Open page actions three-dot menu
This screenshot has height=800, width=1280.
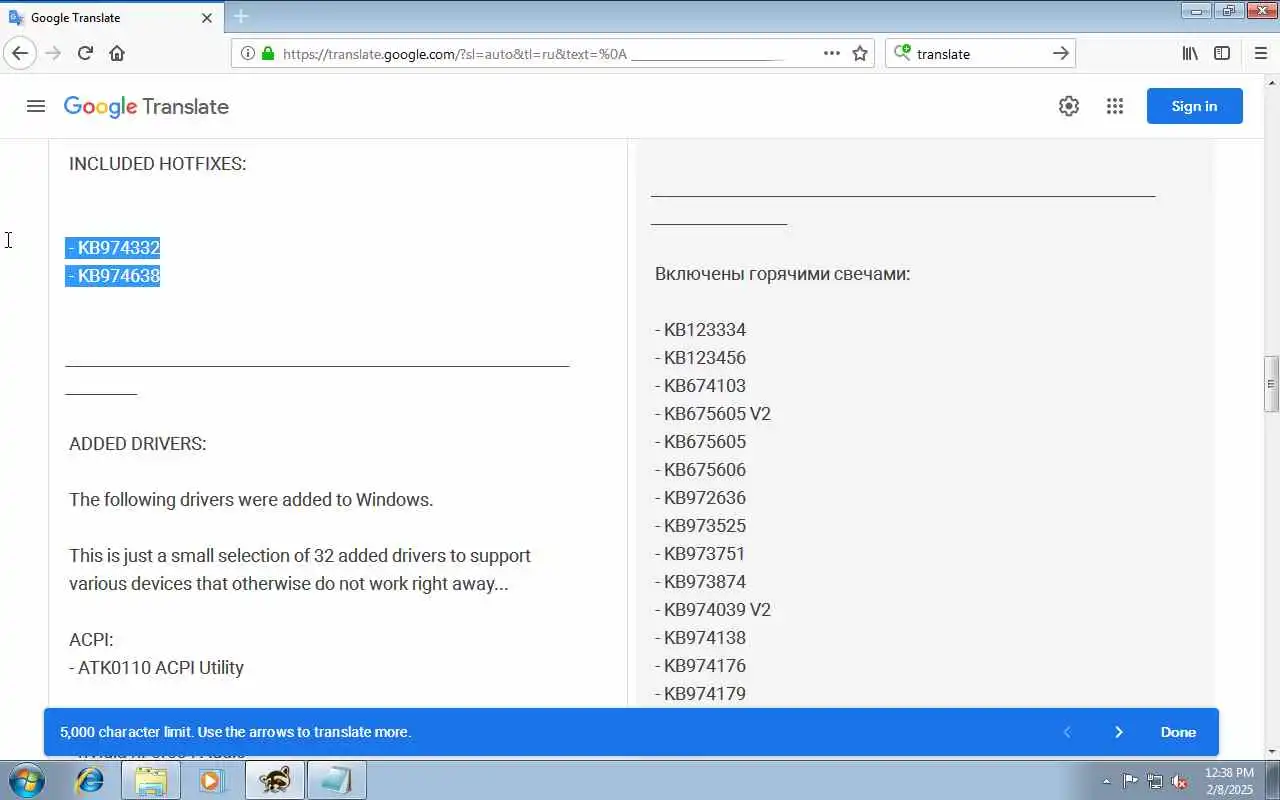[831, 53]
